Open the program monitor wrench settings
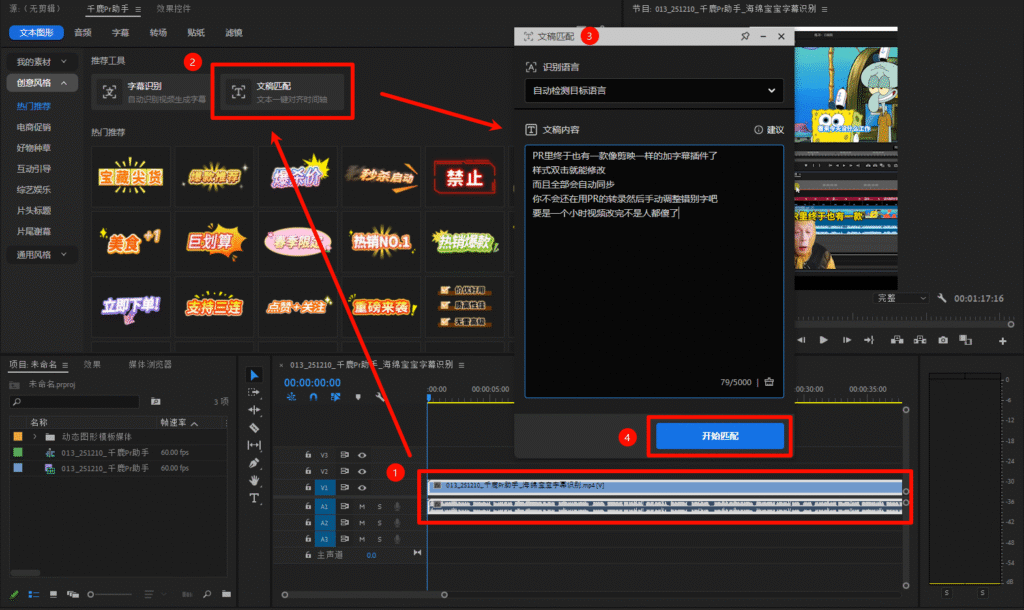Viewport: 1024px width, 610px height. tap(941, 298)
